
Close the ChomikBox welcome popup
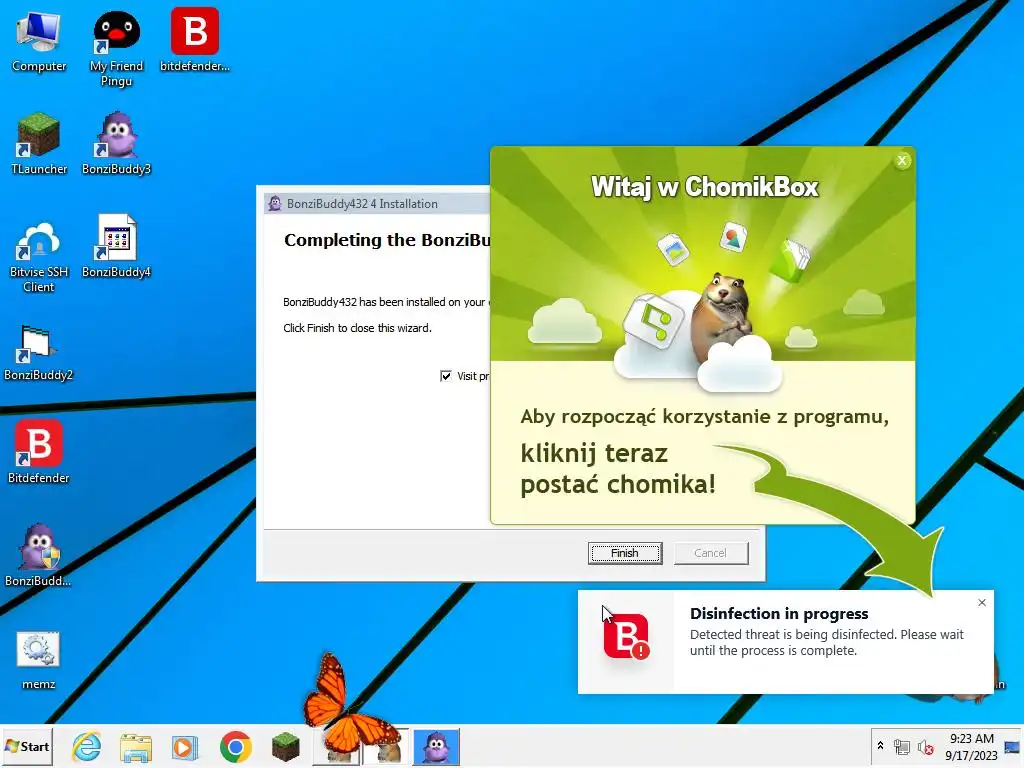(x=903, y=160)
